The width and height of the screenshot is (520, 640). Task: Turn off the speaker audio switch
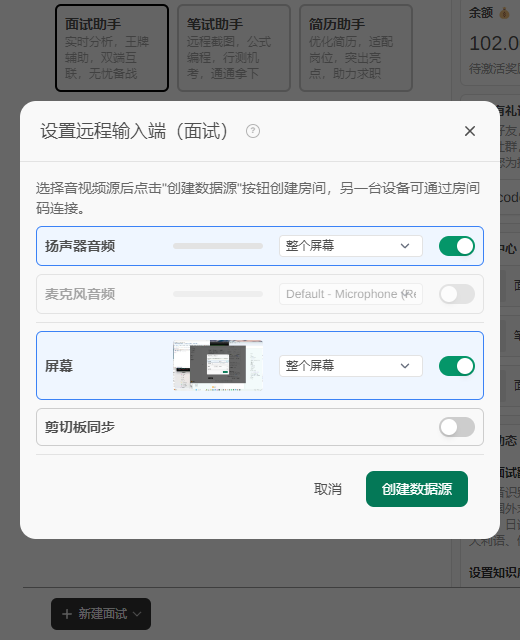tap(457, 246)
